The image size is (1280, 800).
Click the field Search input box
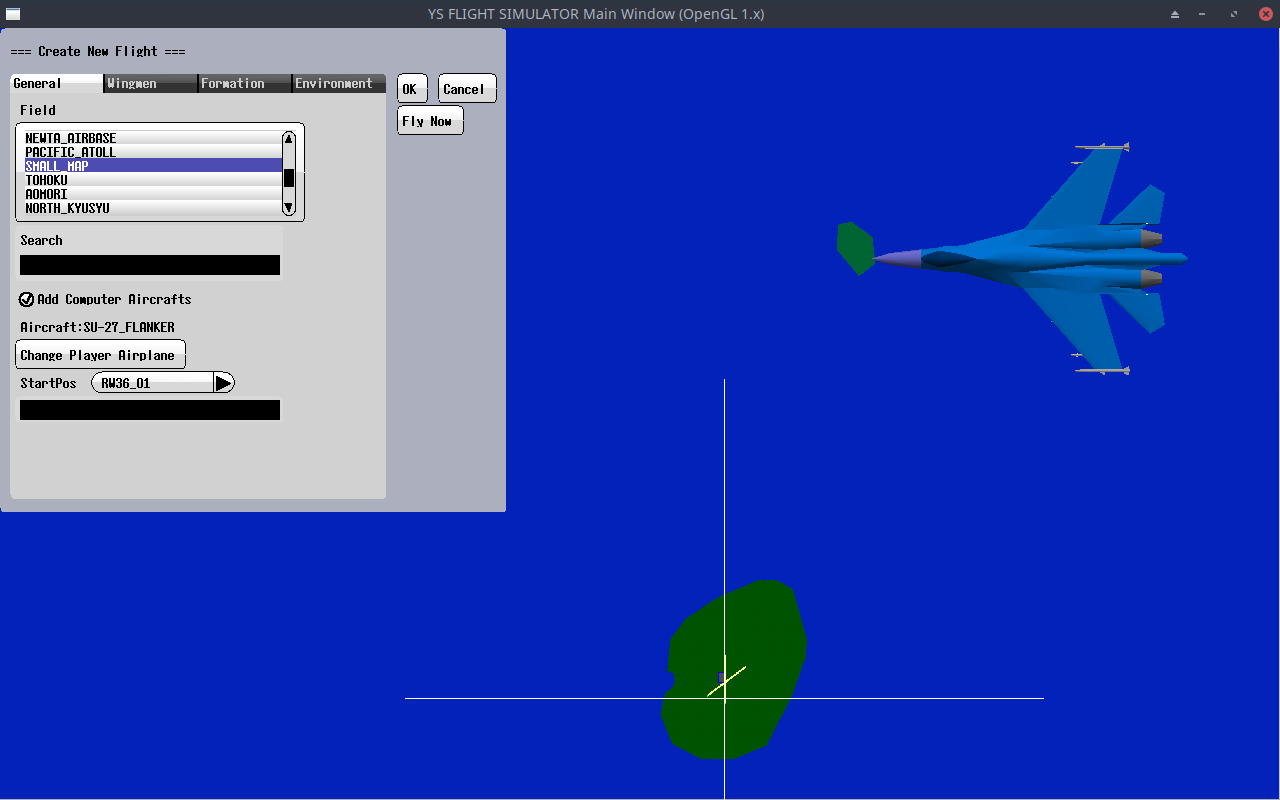coord(150,265)
